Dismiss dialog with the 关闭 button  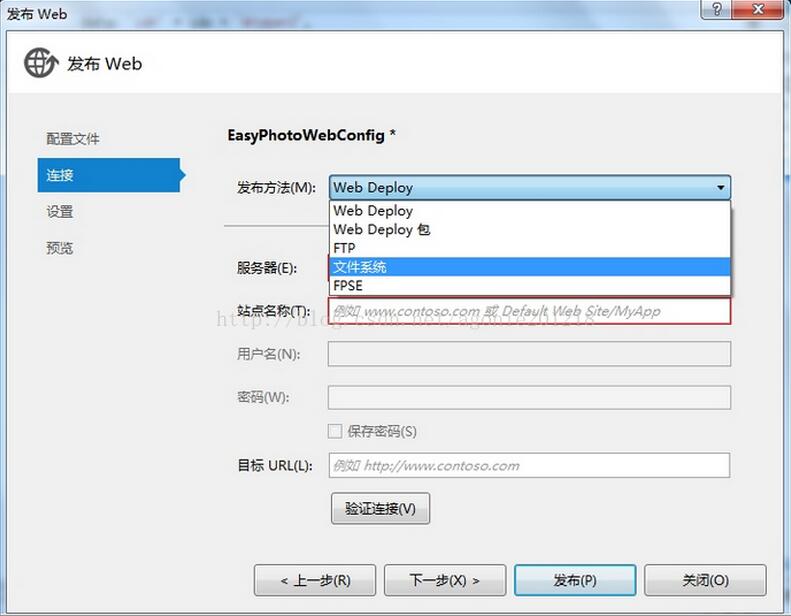tap(705, 580)
